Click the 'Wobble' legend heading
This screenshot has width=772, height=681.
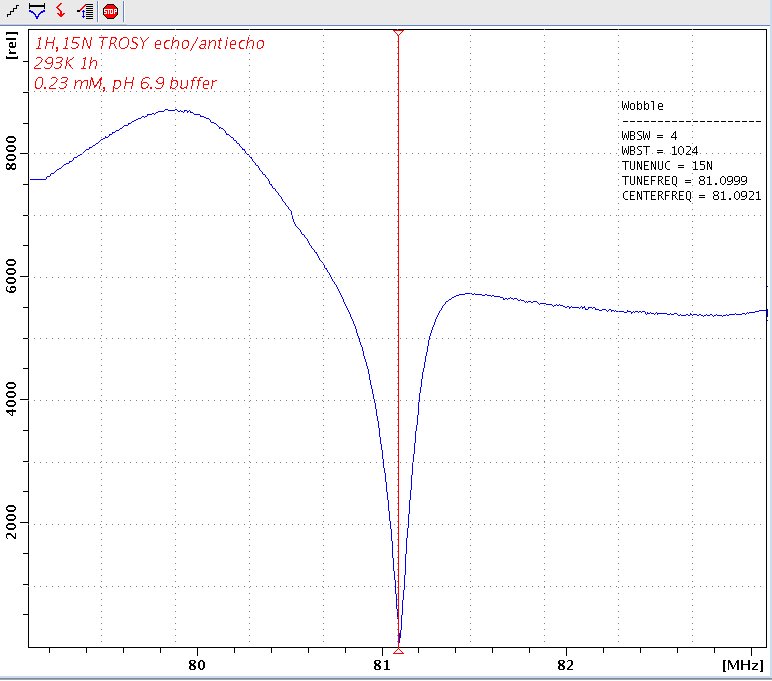click(x=642, y=106)
